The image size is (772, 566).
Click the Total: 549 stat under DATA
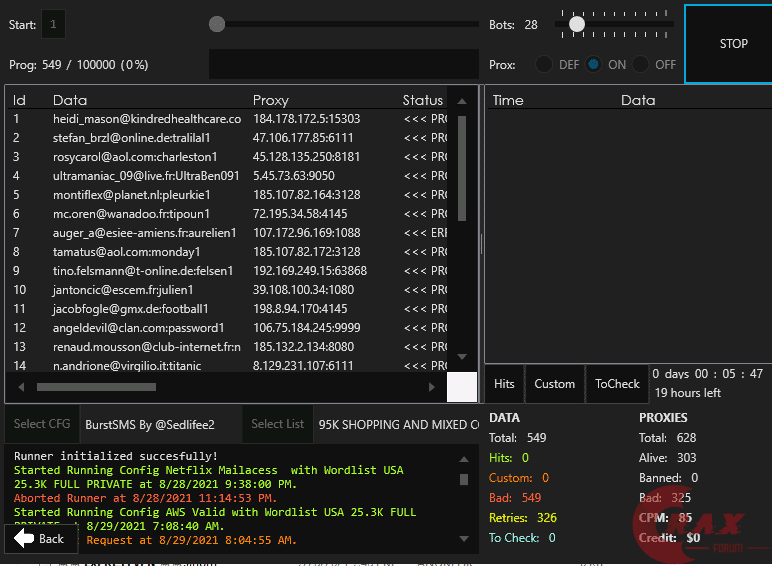click(517, 438)
